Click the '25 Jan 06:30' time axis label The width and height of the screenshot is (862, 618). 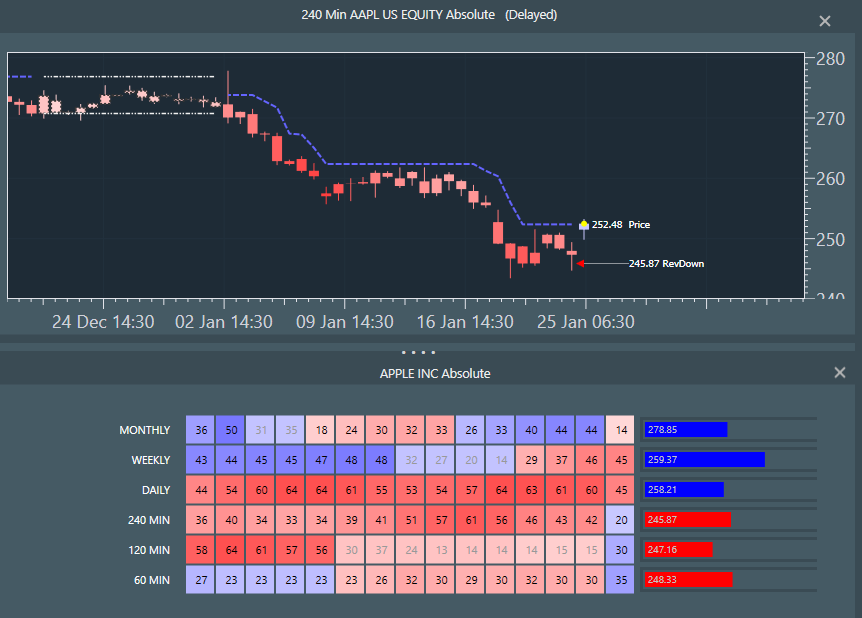[585, 322]
